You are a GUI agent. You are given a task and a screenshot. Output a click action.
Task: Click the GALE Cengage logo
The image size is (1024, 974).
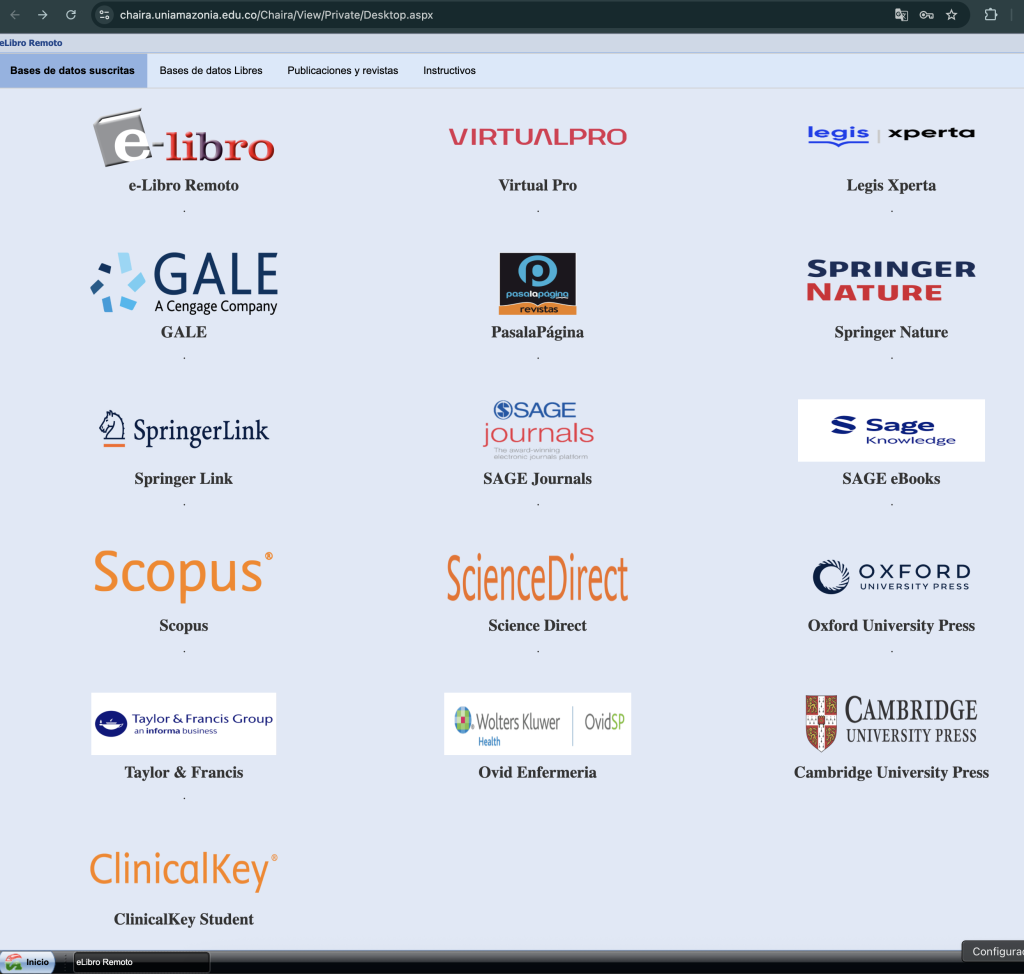tap(184, 283)
